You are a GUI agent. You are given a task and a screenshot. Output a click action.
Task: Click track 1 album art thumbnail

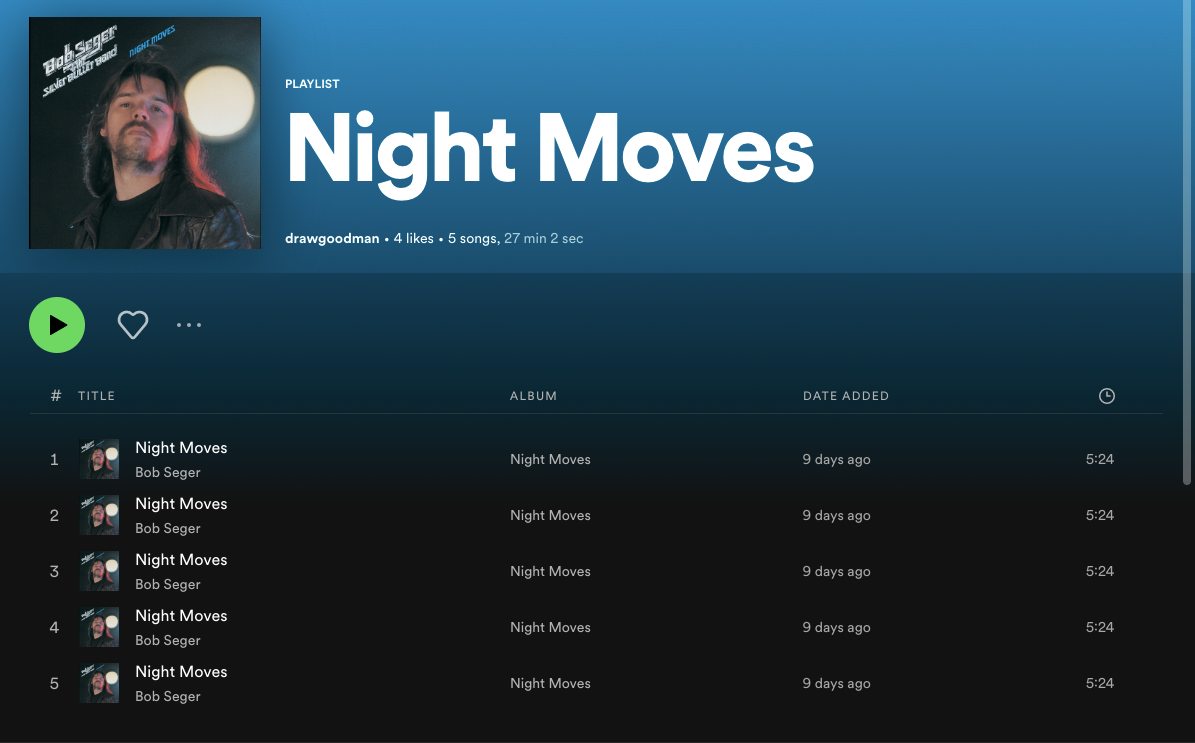(99, 459)
